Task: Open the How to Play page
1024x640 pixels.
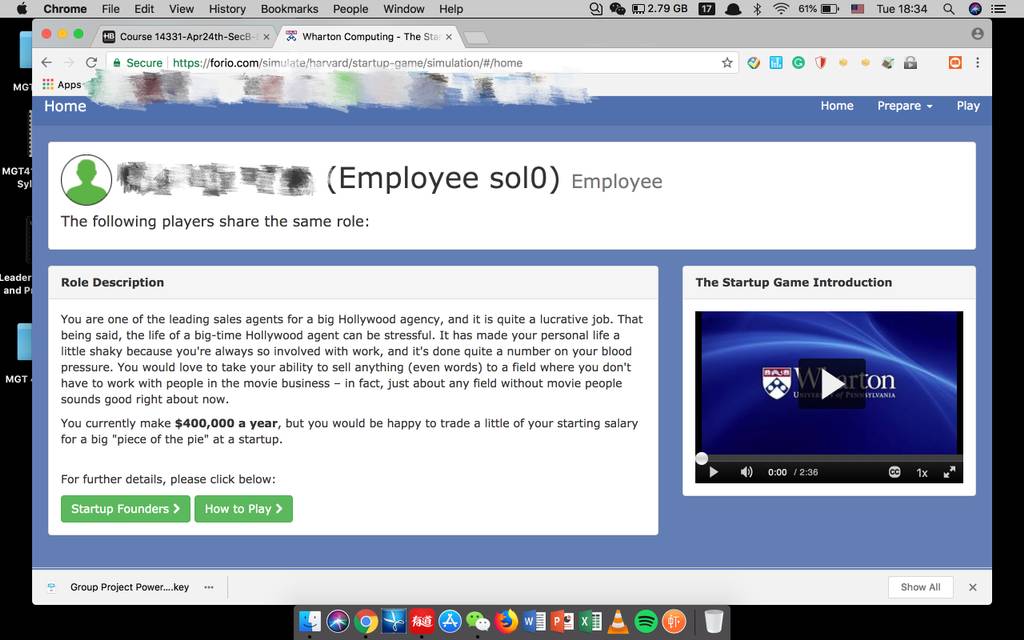Action: click(244, 509)
